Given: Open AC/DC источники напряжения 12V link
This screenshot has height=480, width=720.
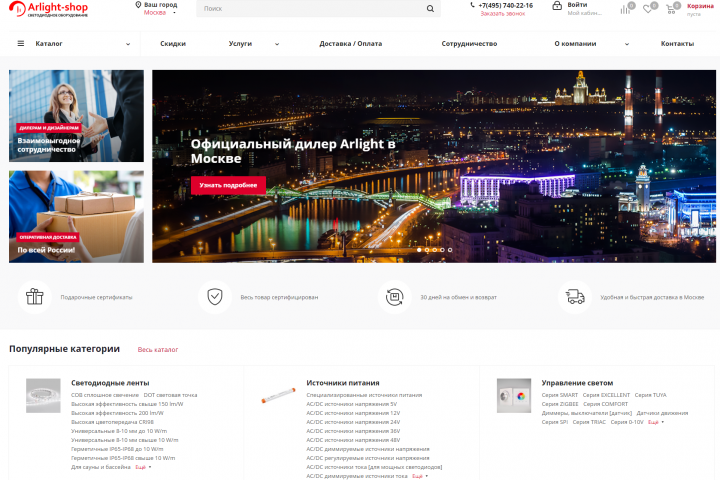Looking at the screenshot, I should (353, 413).
